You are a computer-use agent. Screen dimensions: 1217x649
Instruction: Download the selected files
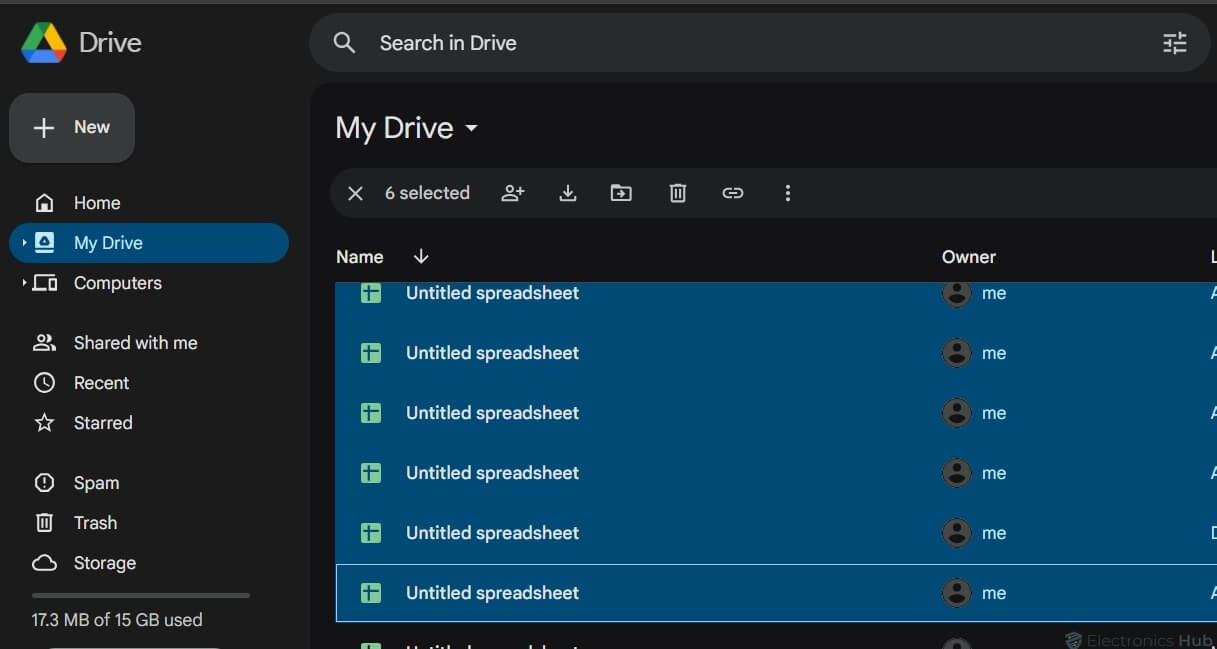point(567,193)
